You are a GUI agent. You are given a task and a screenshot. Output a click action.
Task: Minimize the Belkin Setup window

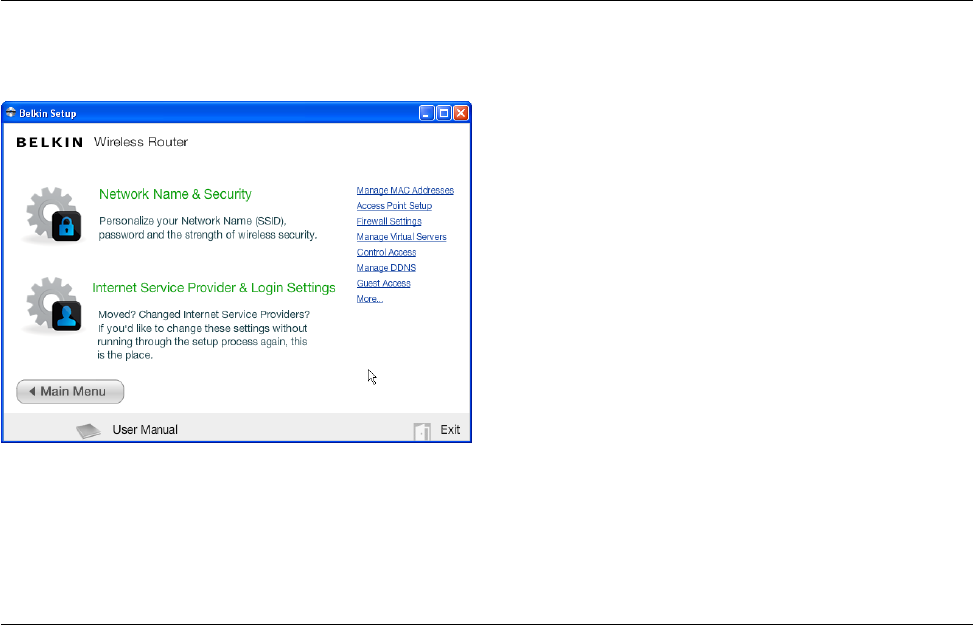click(x=426, y=113)
